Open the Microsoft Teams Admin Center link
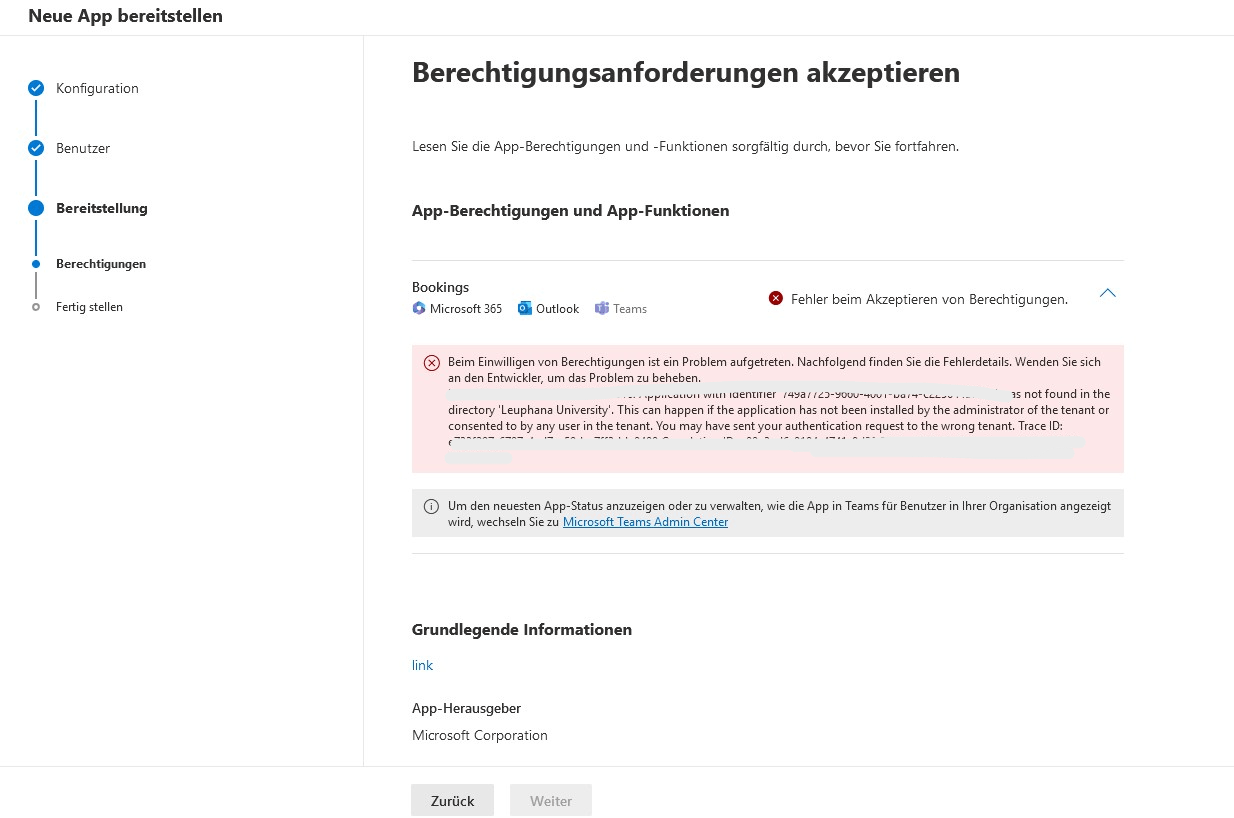 pos(645,522)
